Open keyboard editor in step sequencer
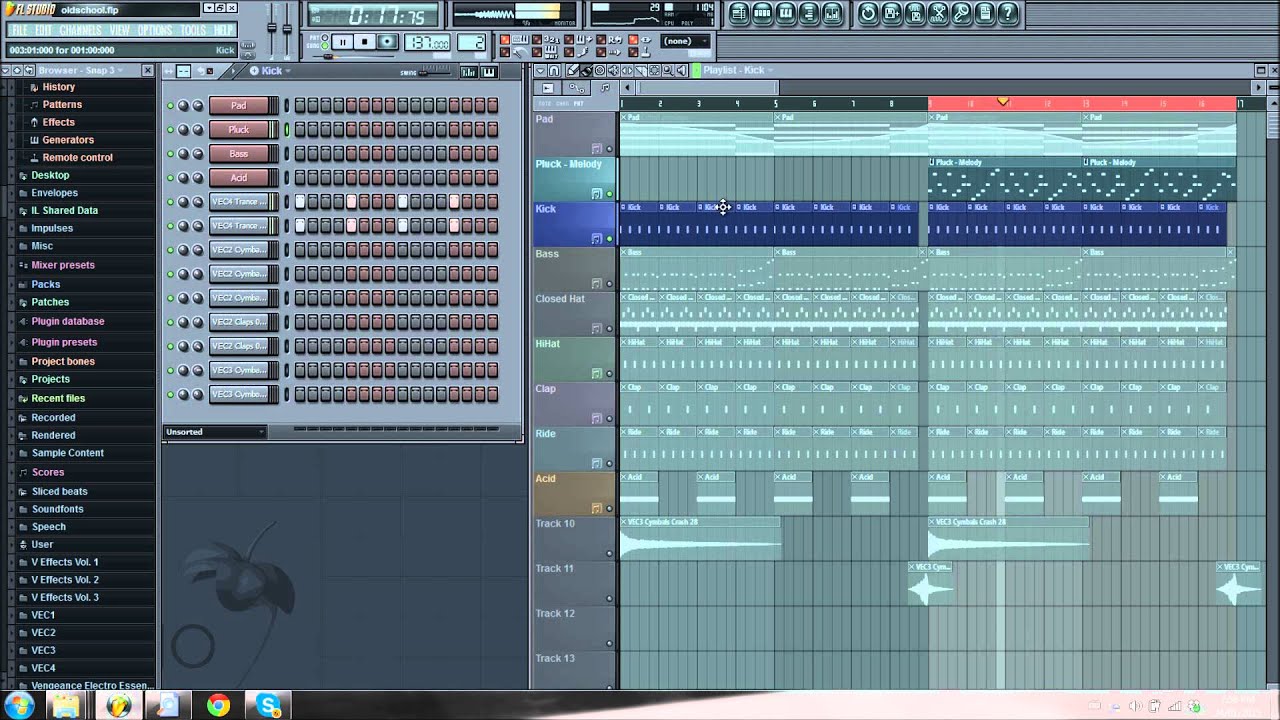This screenshot has width=1280, height=720. coord(489,72)
